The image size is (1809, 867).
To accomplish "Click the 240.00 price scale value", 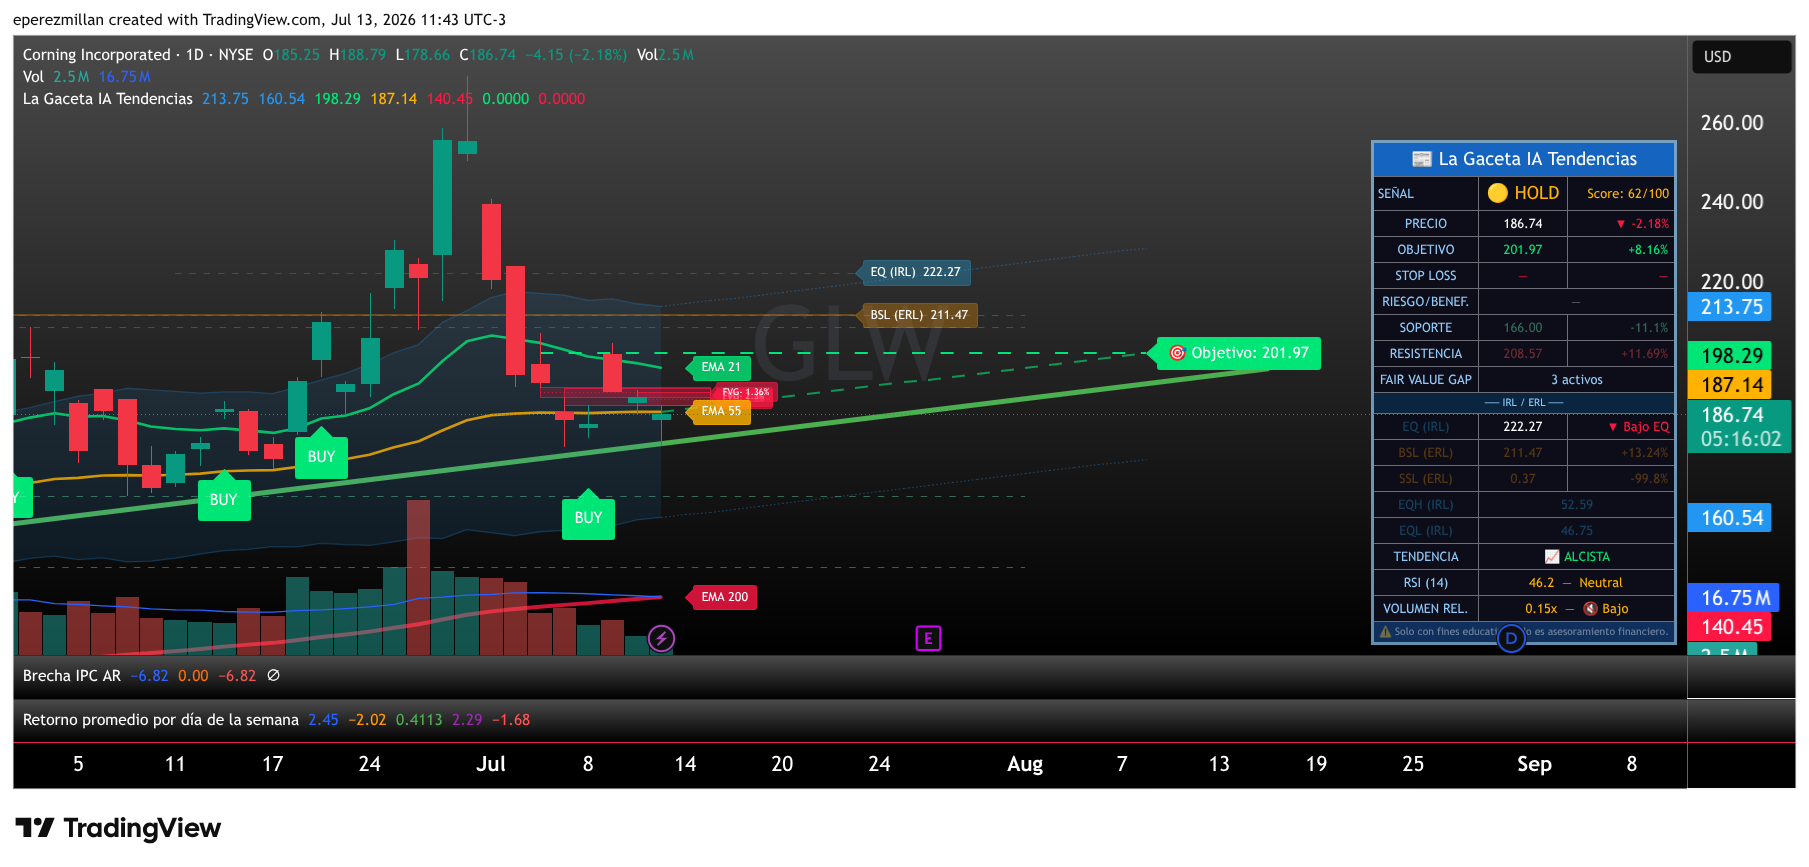I will (1732, 202).
